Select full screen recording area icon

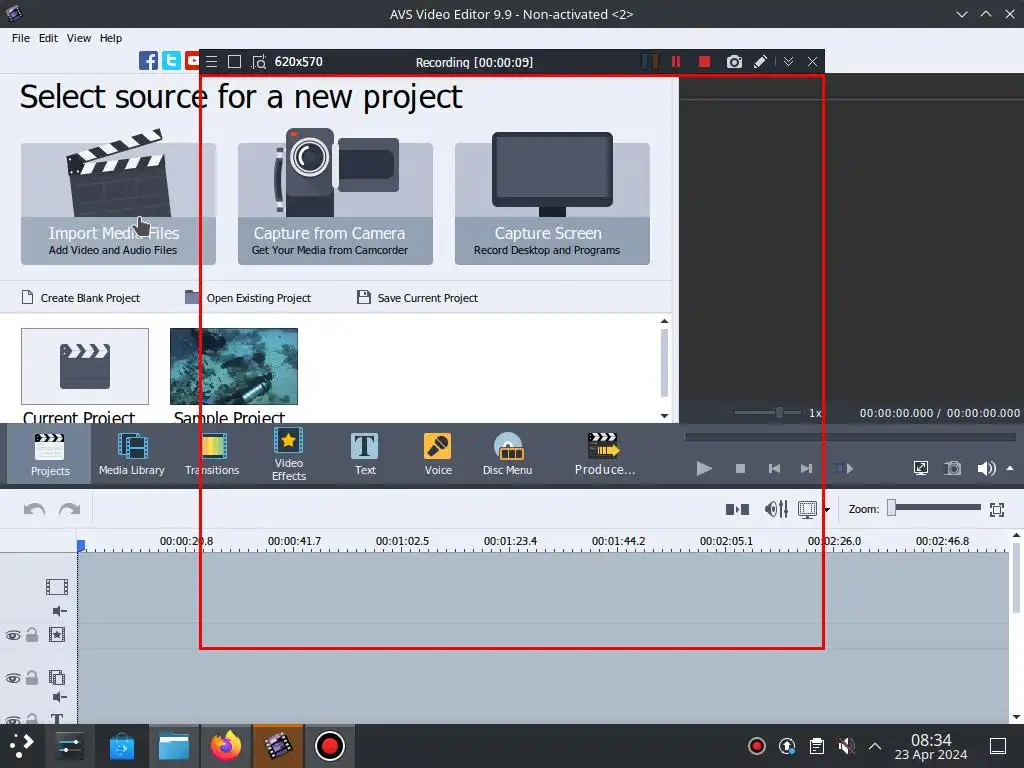click(234, 62)
